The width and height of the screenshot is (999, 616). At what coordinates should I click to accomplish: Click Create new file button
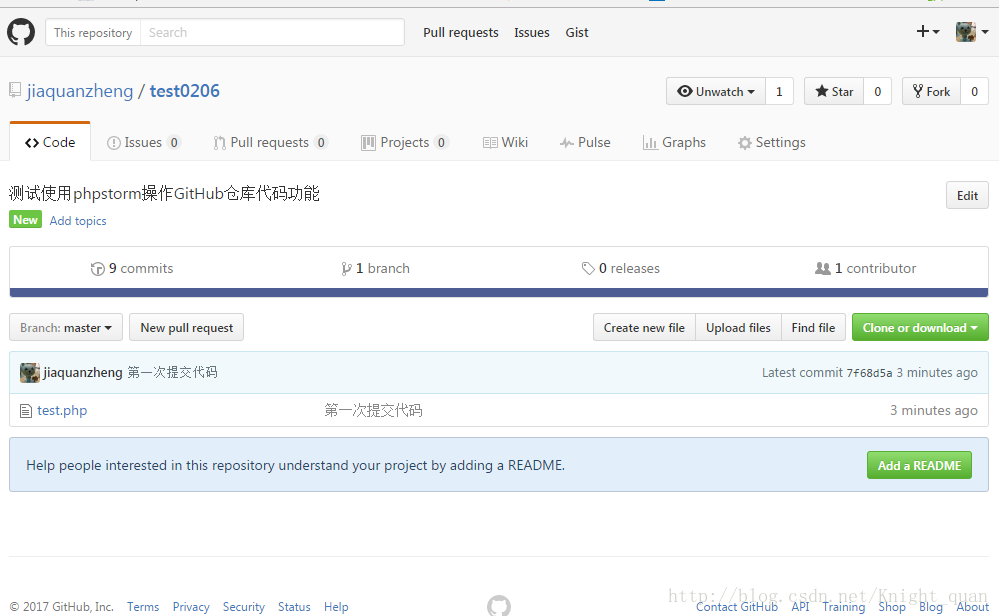click(x=644, y=327)
